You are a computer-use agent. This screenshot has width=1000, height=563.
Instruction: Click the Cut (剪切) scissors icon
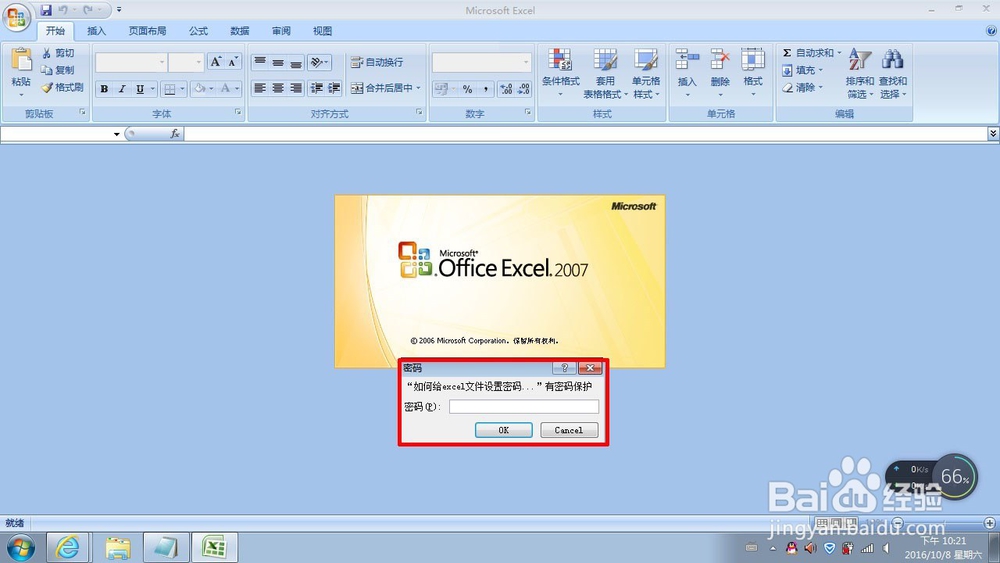pyautogui.click(x=47, y=53)
